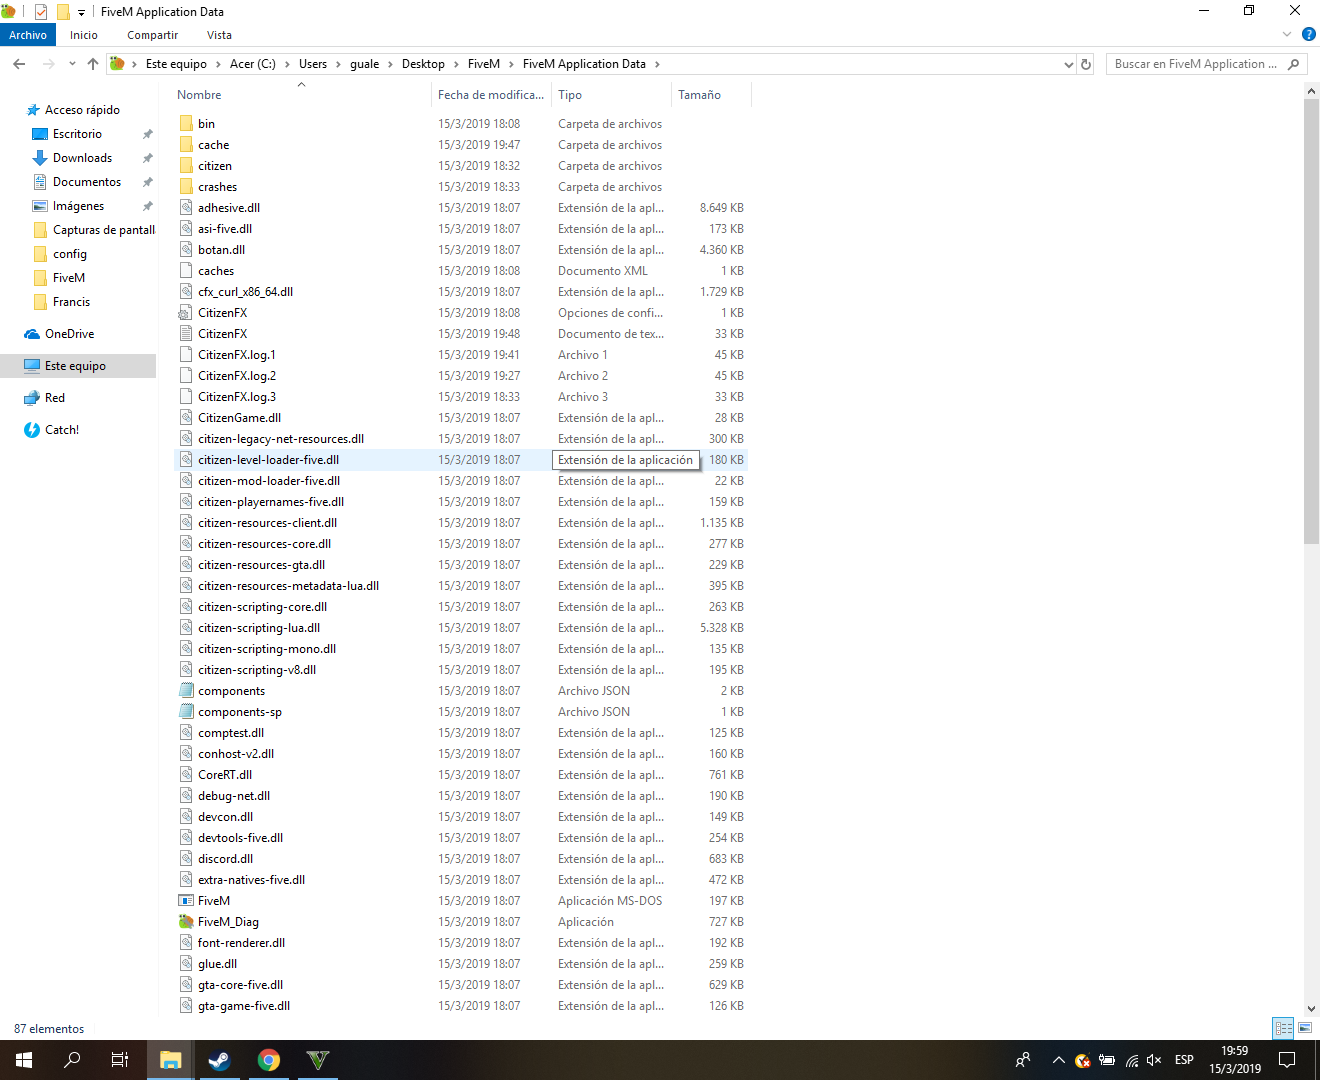The height and width of the screenshot is (1080, 1320).
Task: Click Desktop breadcrumb in address bar
Action: 423,64
